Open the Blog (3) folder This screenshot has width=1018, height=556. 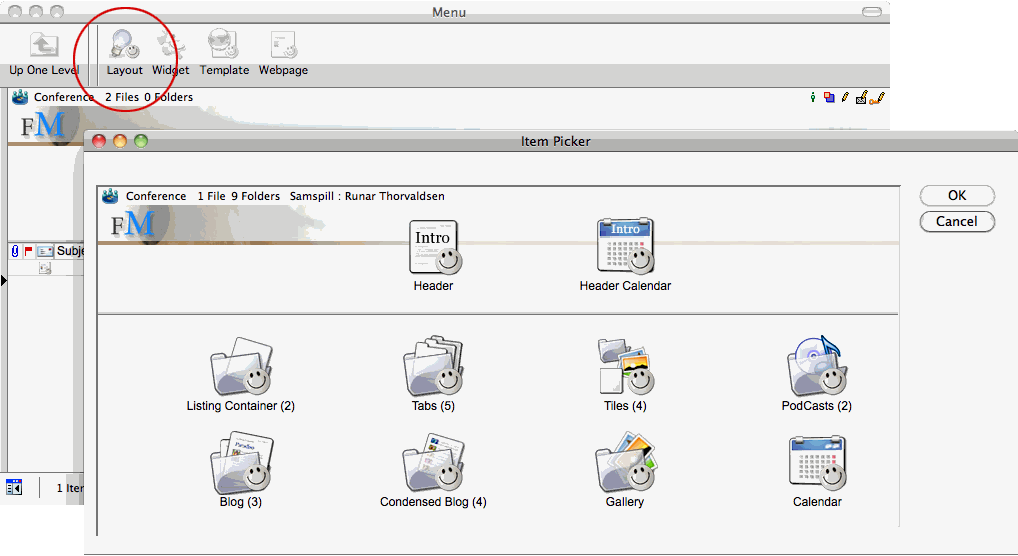241,463
